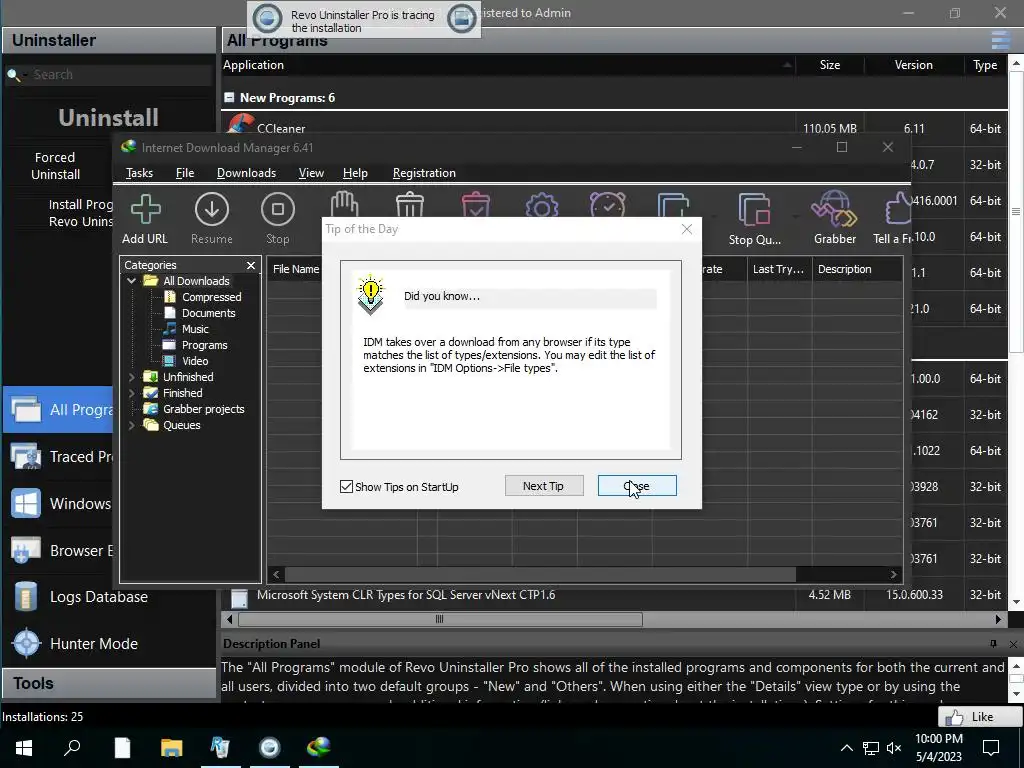Open the View menu in IDM

tap(311, 173)
